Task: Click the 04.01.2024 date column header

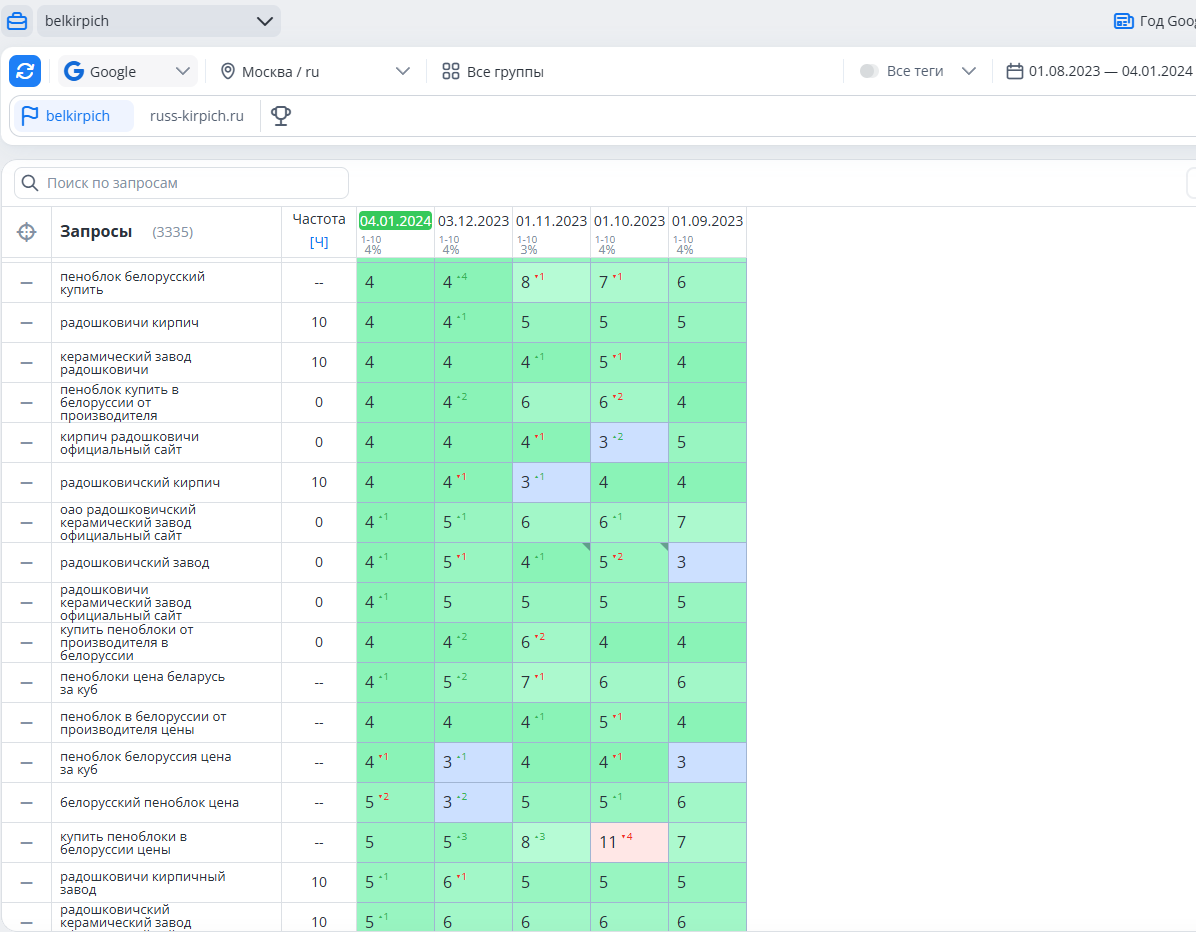Action: pos(395,220)
